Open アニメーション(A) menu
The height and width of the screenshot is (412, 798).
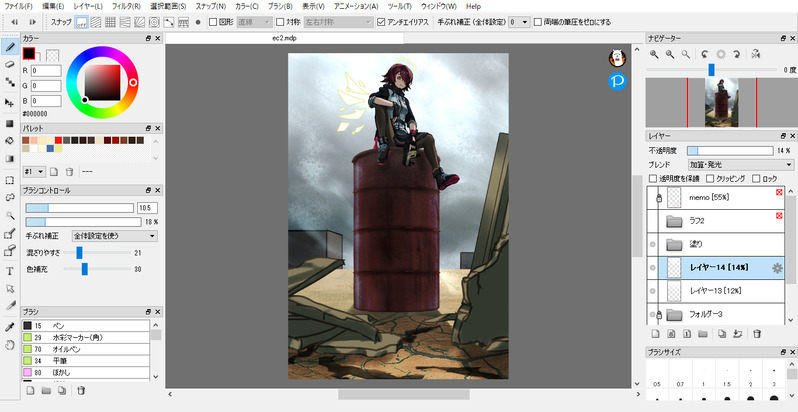coord(356,7)
